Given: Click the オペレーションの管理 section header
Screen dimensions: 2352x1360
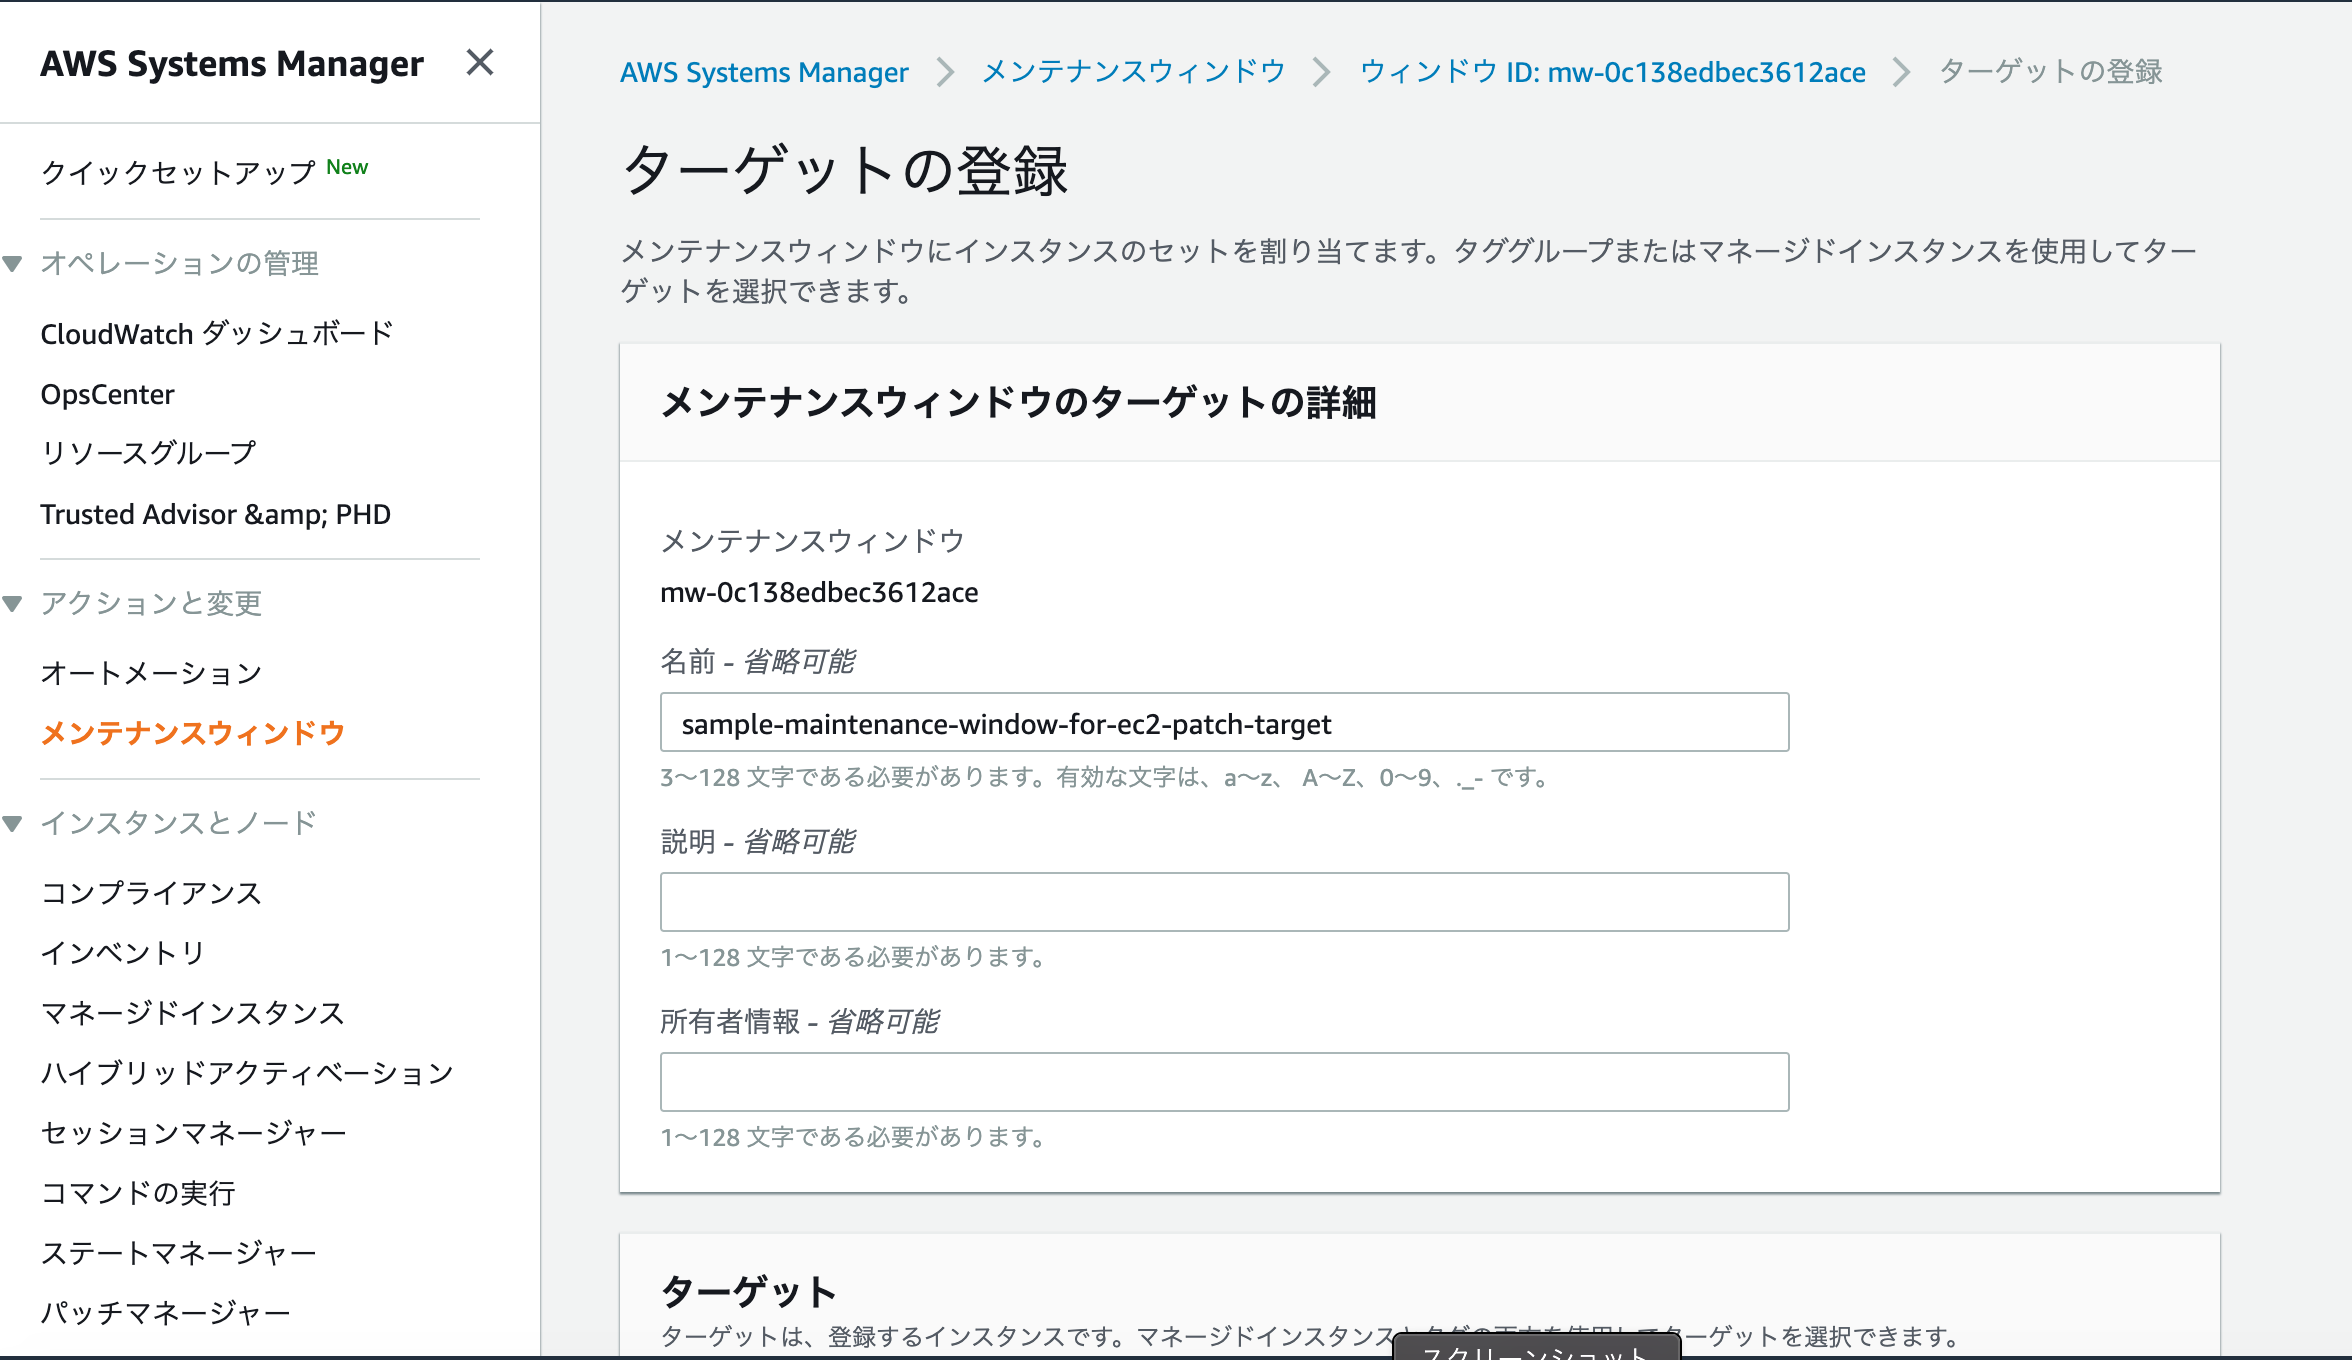Looking at the screenshot, I should point(180,264).
